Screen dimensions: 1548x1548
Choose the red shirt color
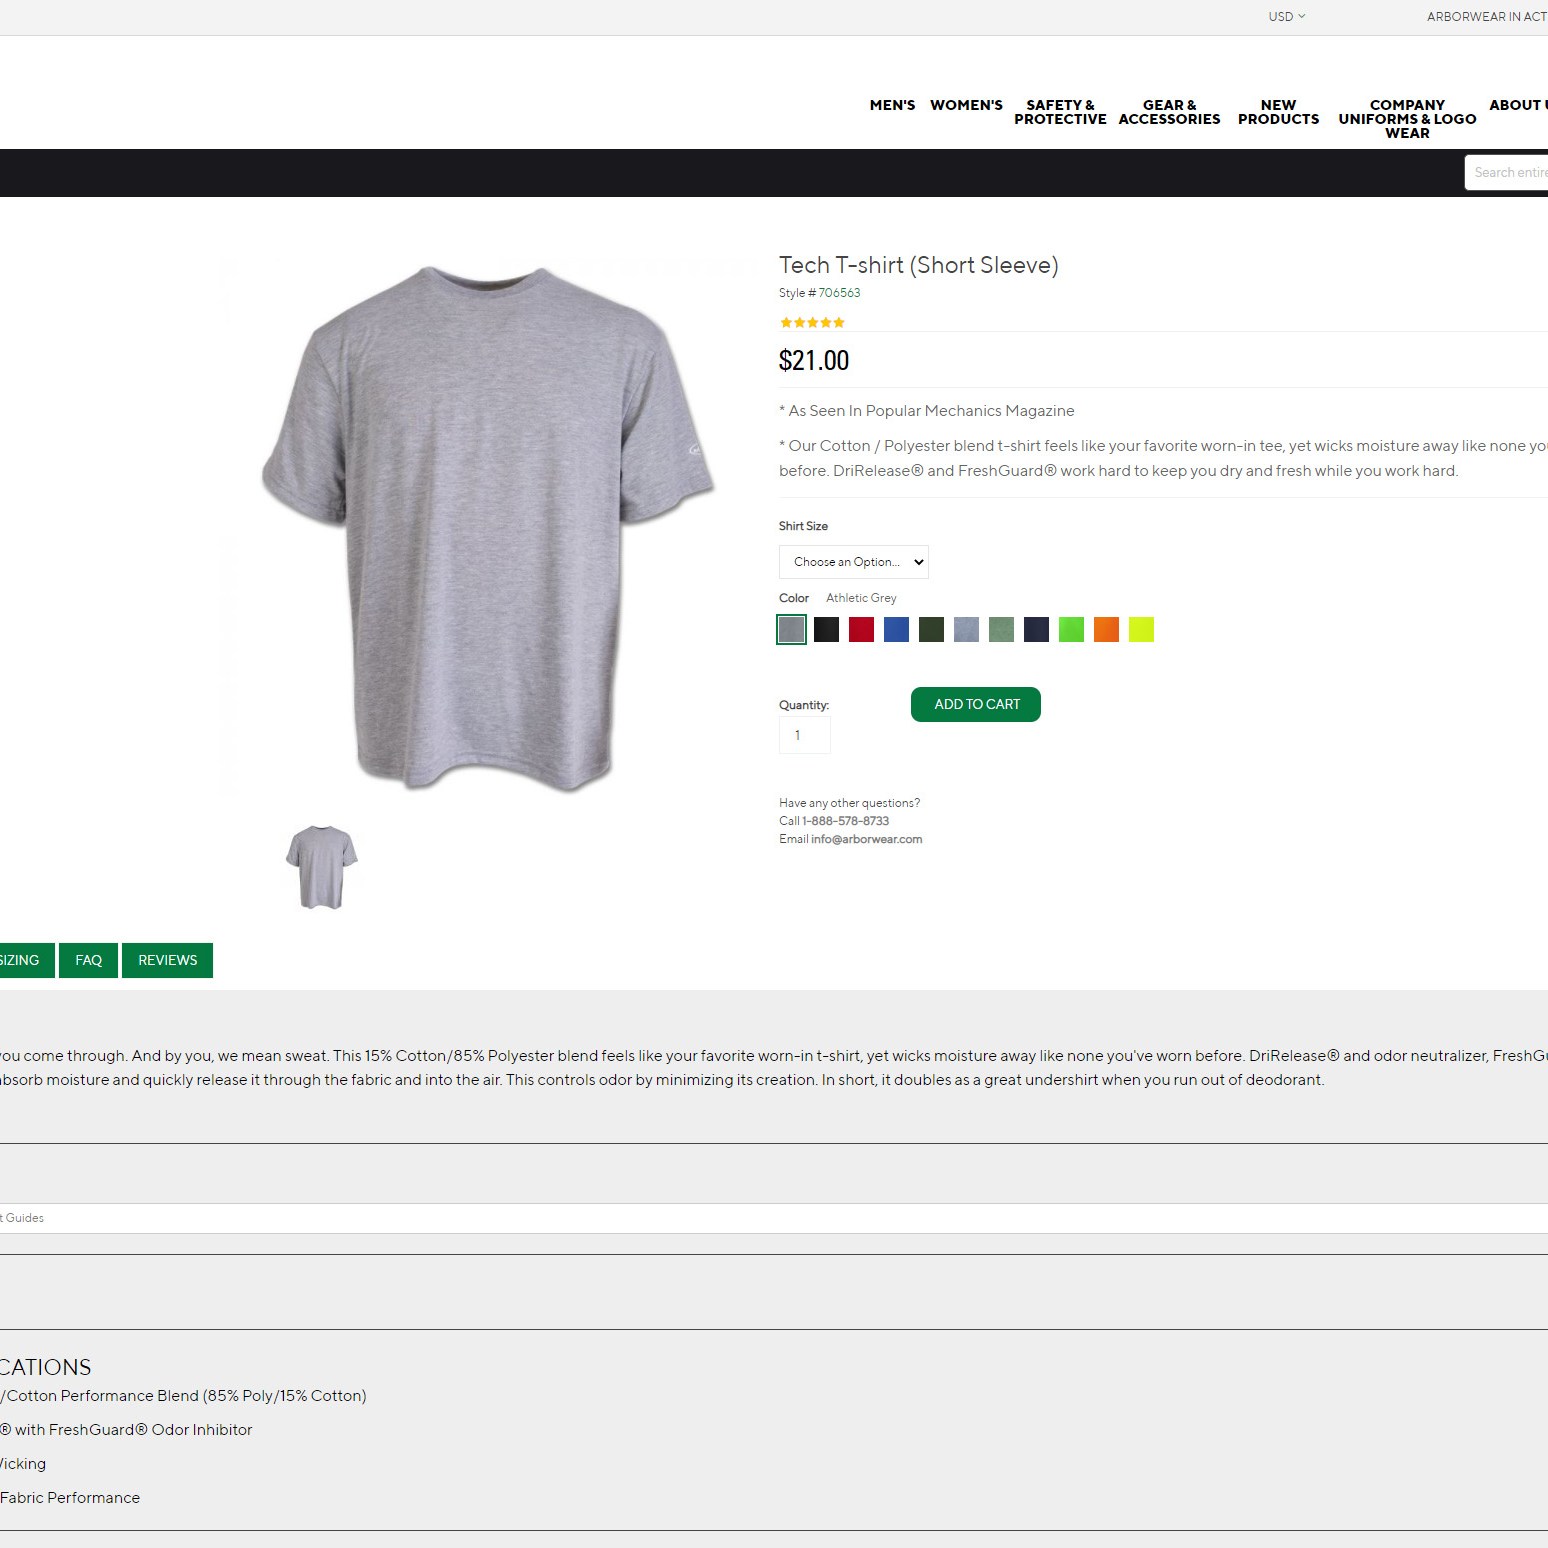[x=861, y=629]
